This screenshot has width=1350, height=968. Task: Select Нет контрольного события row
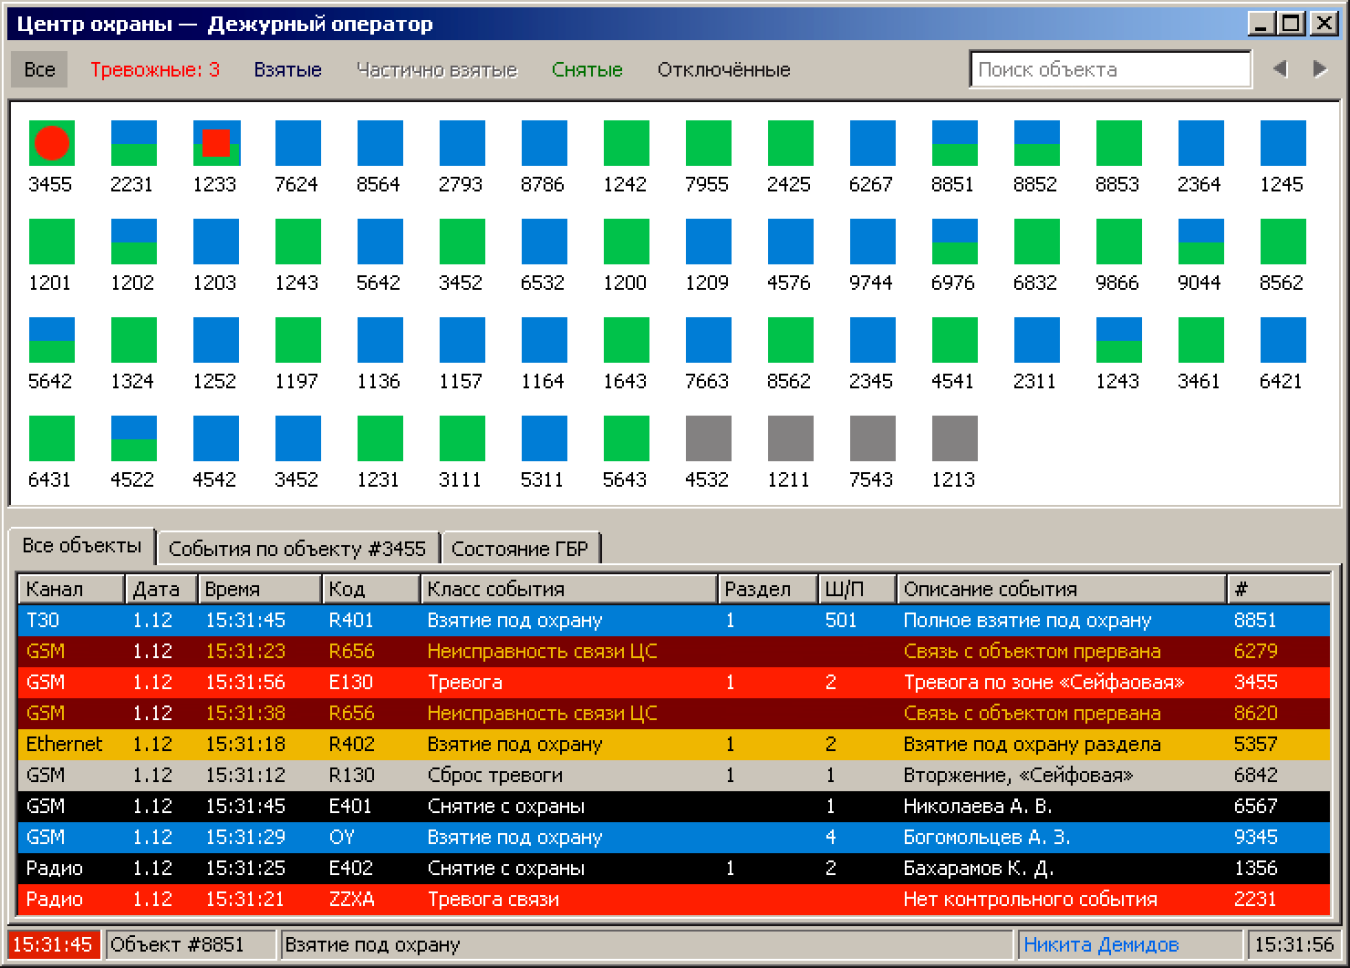coord(674,899)
